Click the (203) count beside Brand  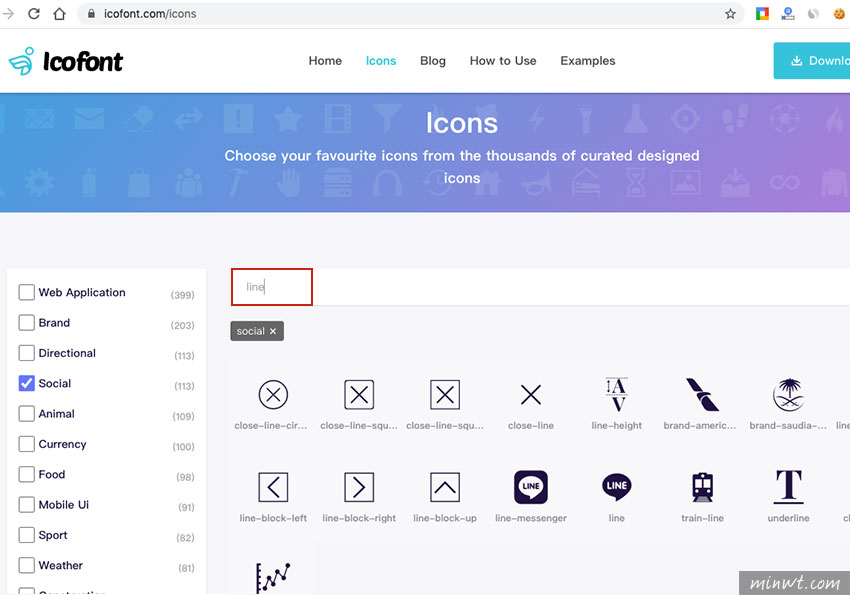[182, 325]
